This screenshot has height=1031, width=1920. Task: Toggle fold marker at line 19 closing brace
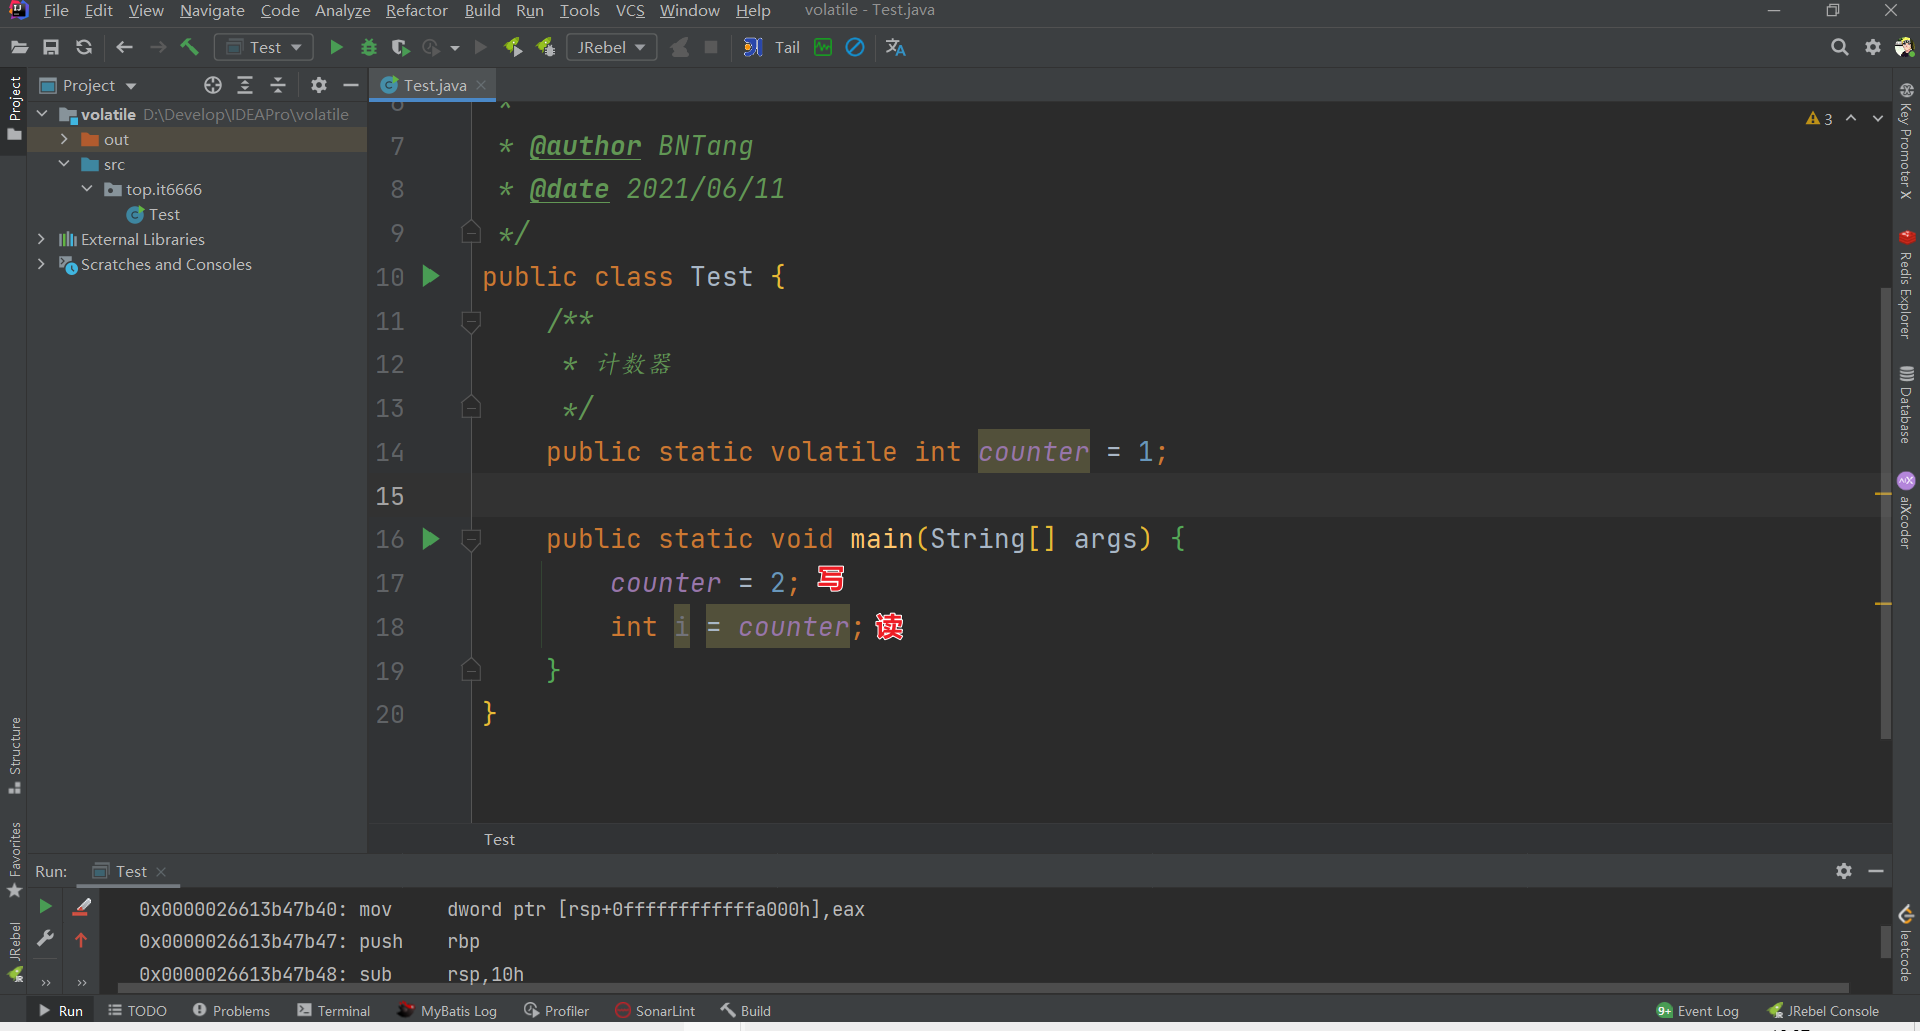[x=471, y=670]
